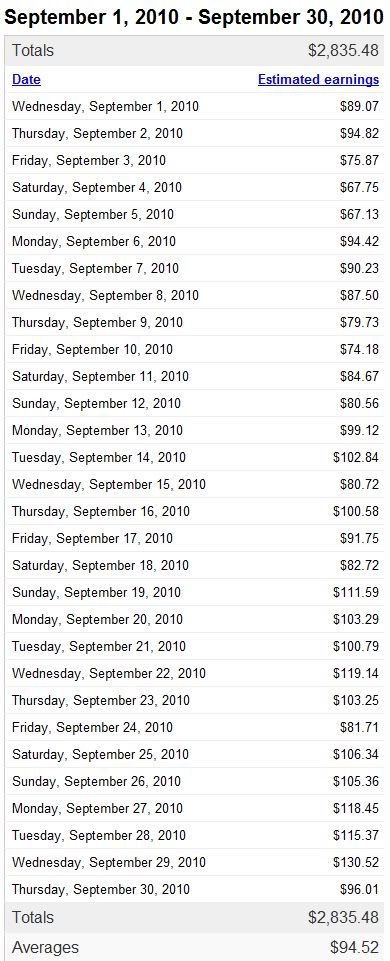Image resolution: width=390 pixels, height=961 pixels.
Task: Click the bottom Totals $2,835.48 value
Action: 343,917
